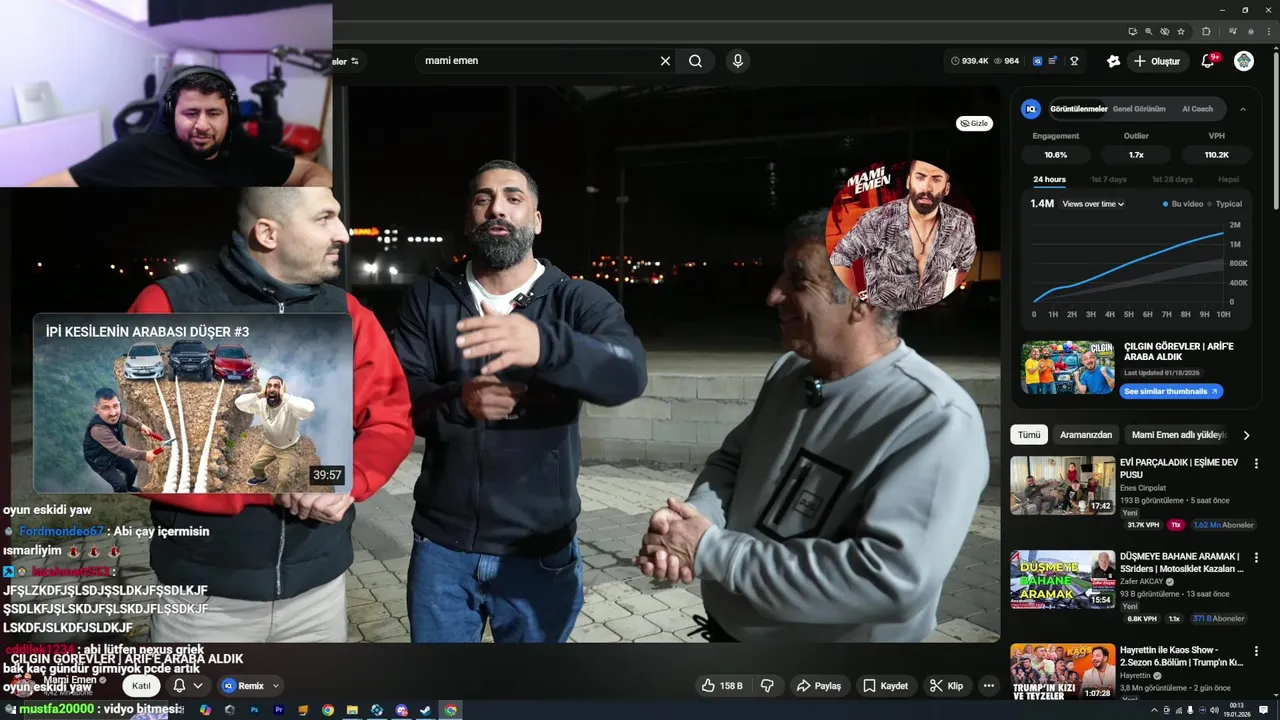Toggle the 'Bu video' chart legend
Viewport: 1280px width, 720px height.
pyautogui.click(x=1184, y=204)
